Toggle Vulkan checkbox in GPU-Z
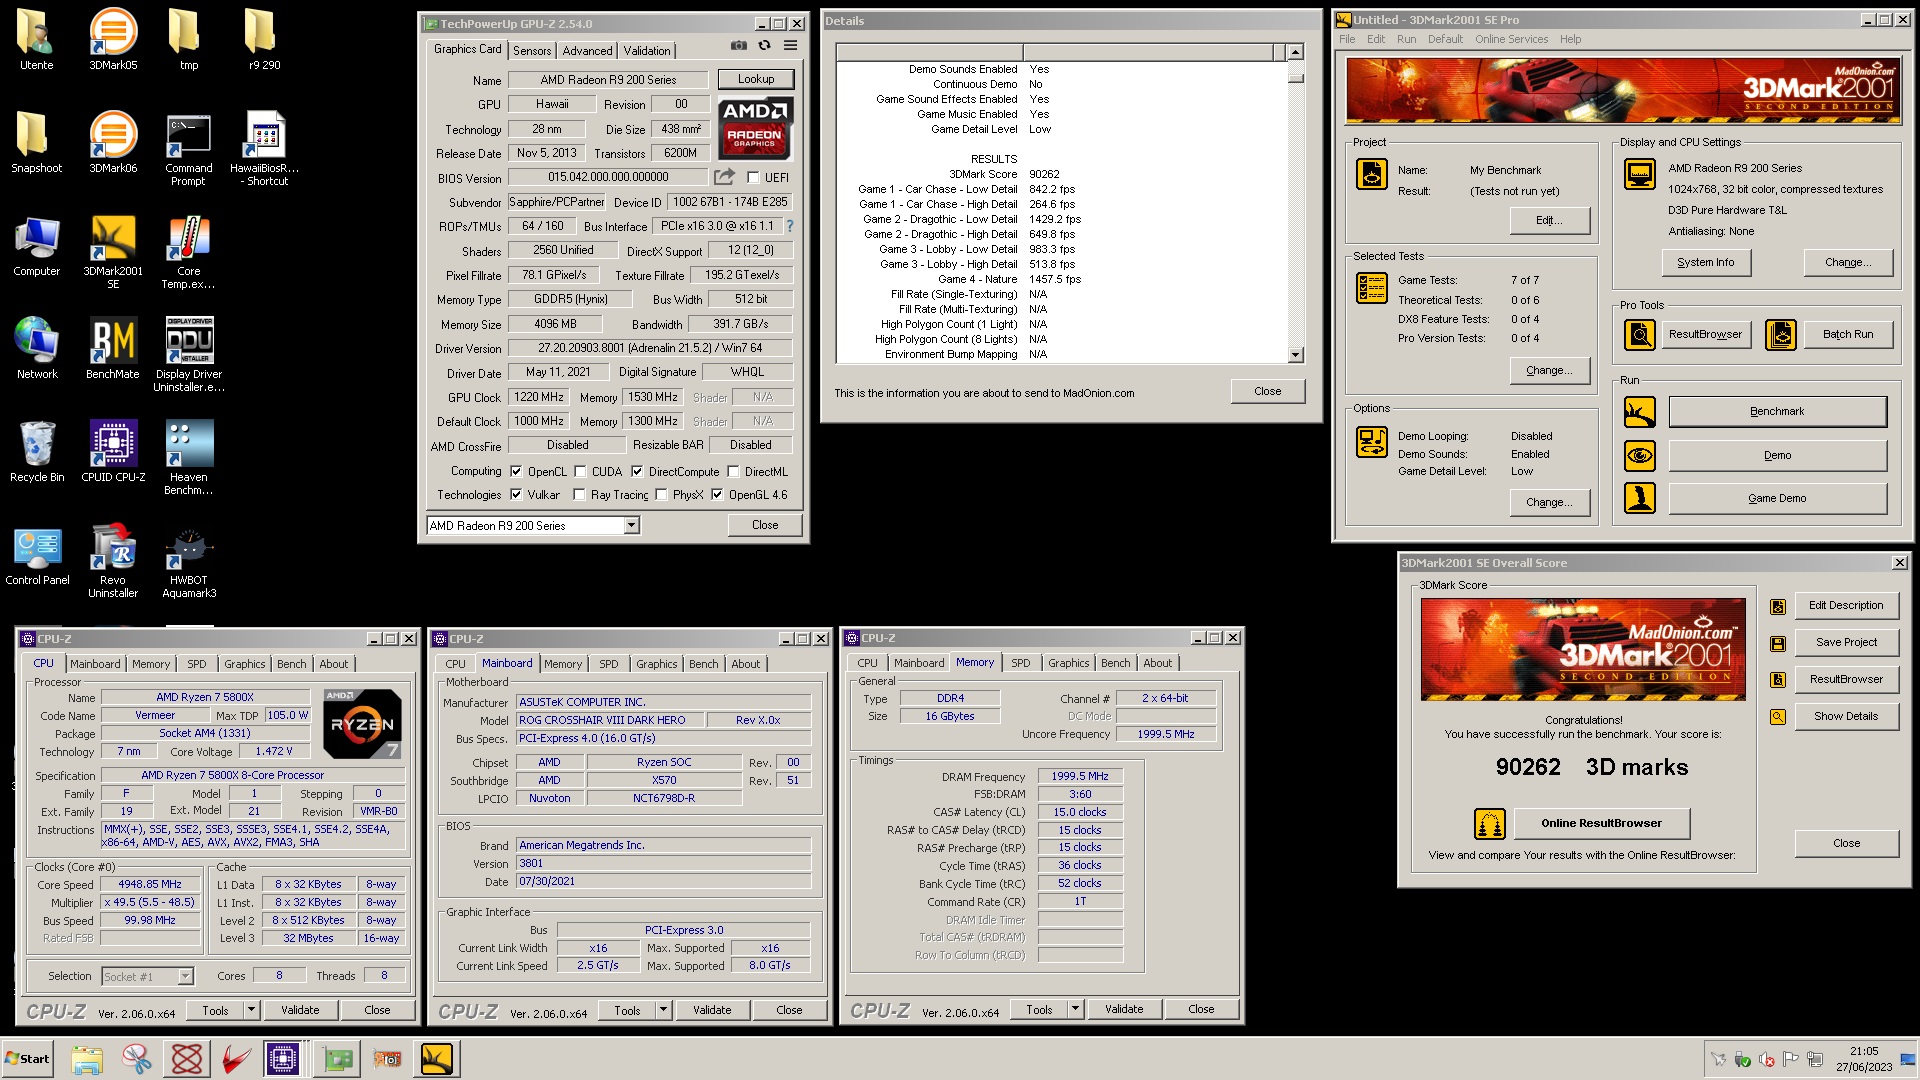 pos(516,495)
